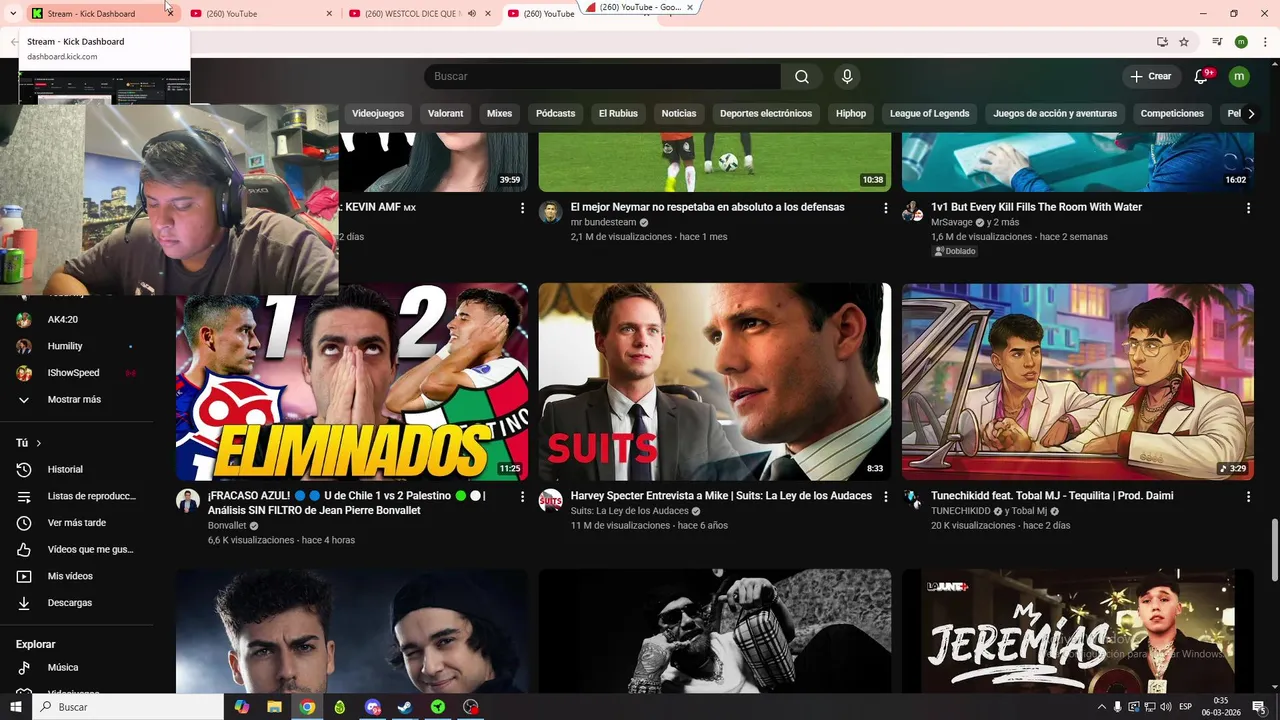The width and height of the screenshot is (1280, 720).
Task: Show next category chips arrow
Action: click(x=1250, y=114)
